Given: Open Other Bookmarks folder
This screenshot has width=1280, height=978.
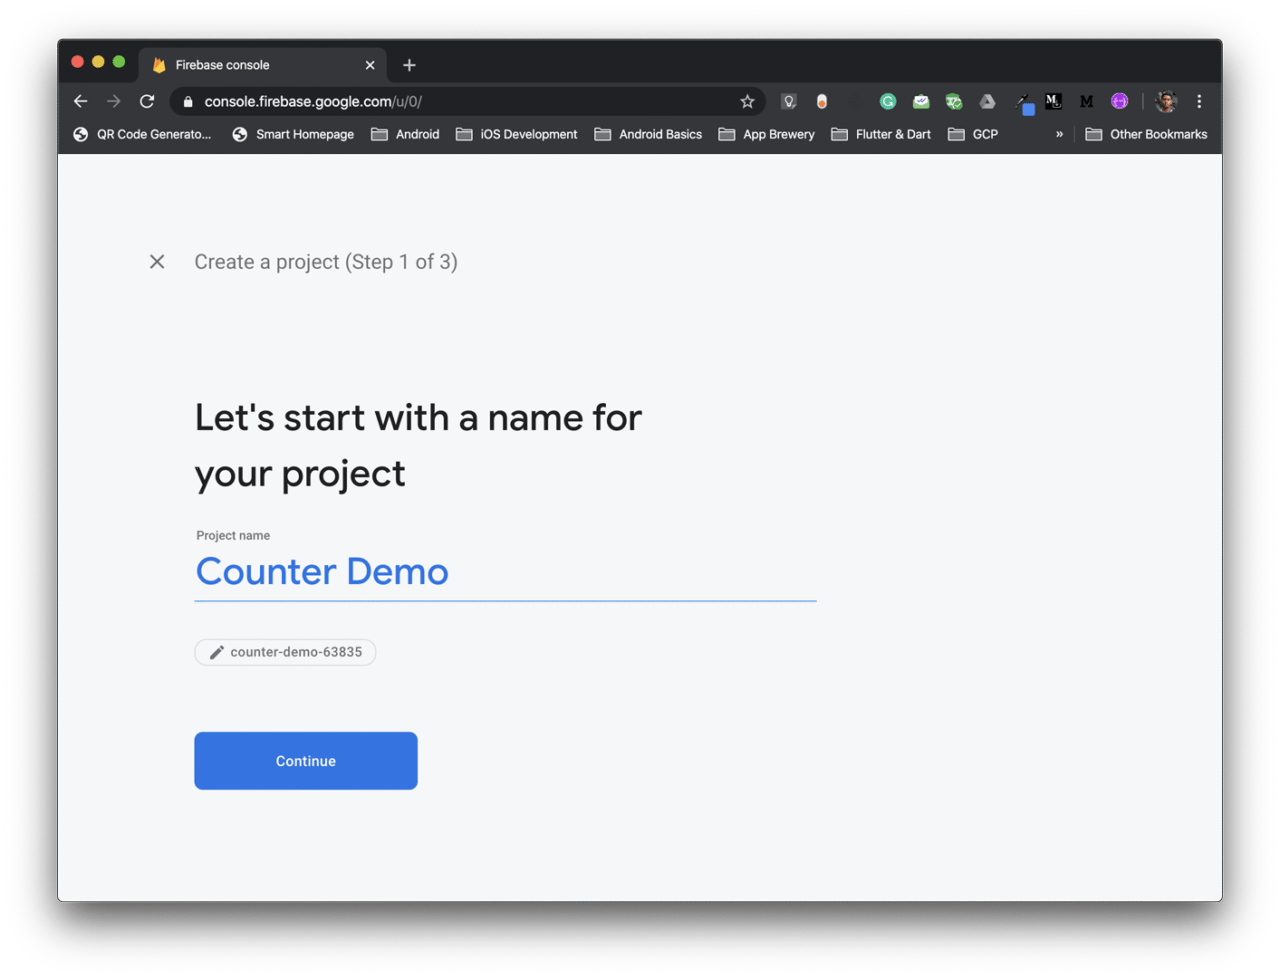Looking at the screenshot, I should click(x=1146, y=134).
